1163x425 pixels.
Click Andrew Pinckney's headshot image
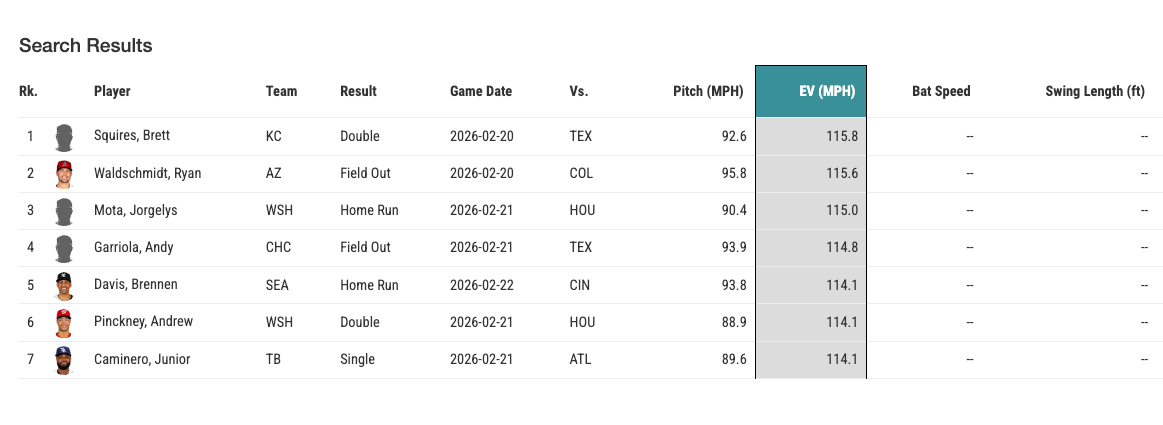click(65, 322)
